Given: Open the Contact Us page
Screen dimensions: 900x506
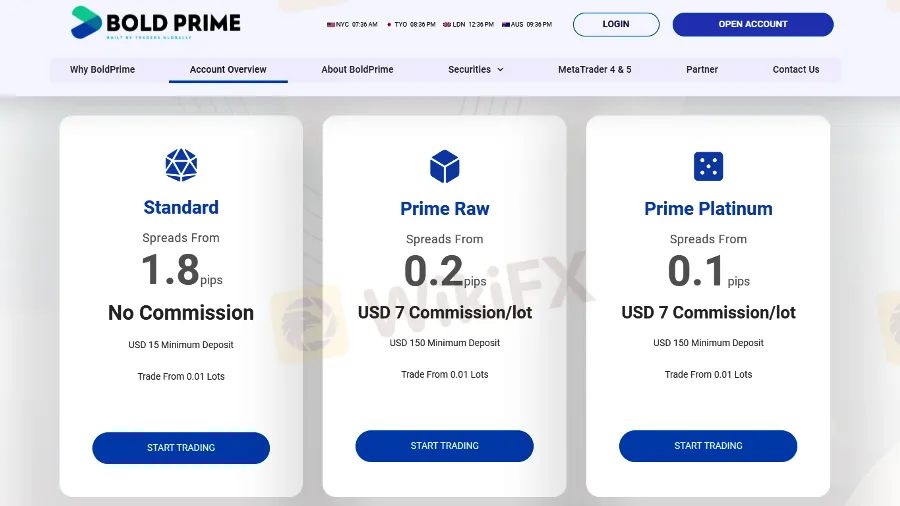Looking at the screenshot, I should [x=796, y=70].
